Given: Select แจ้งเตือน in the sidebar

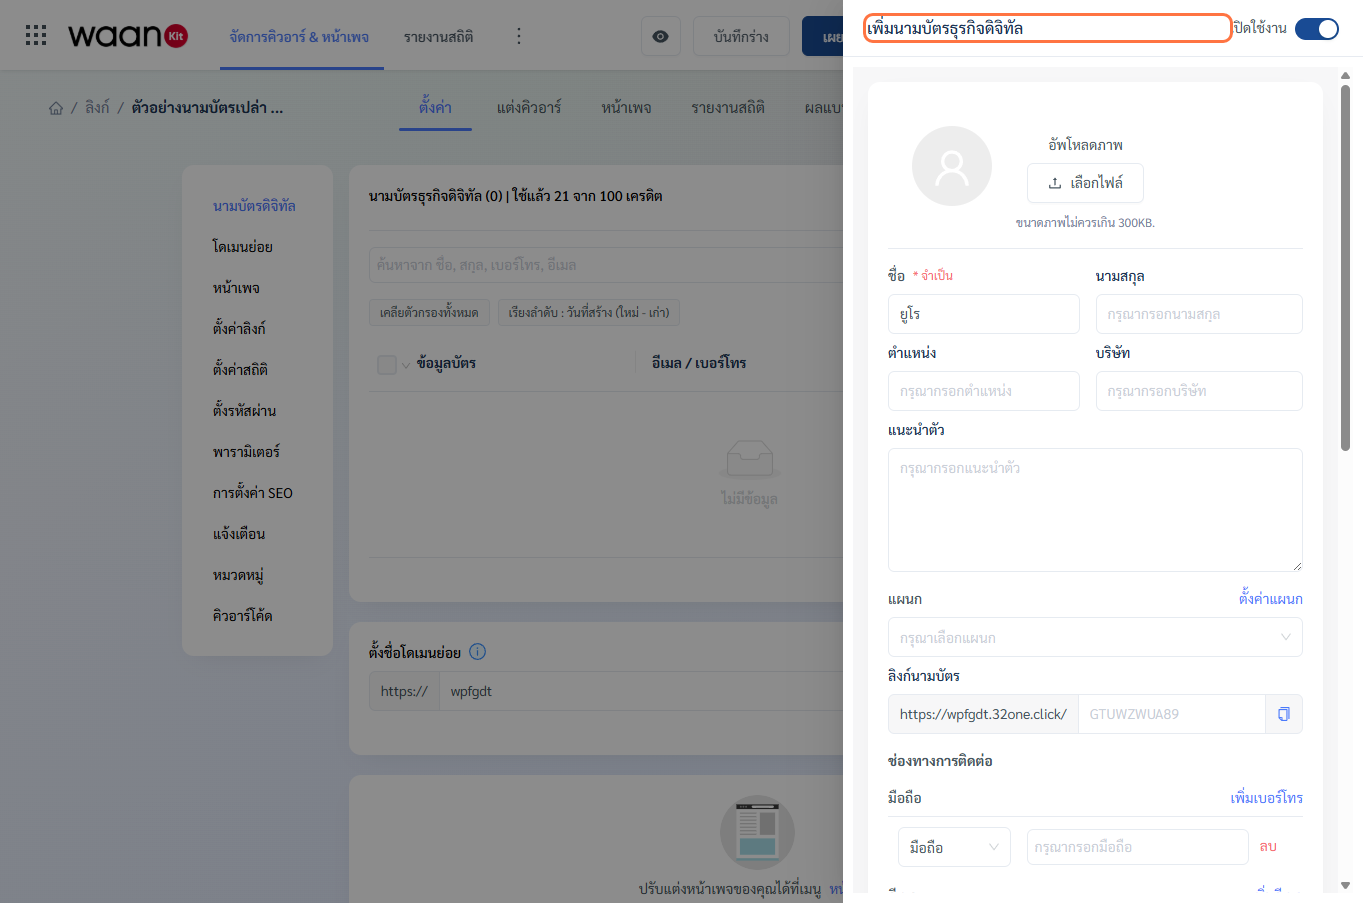Looking at the screenshot, I should pos(239,534).
